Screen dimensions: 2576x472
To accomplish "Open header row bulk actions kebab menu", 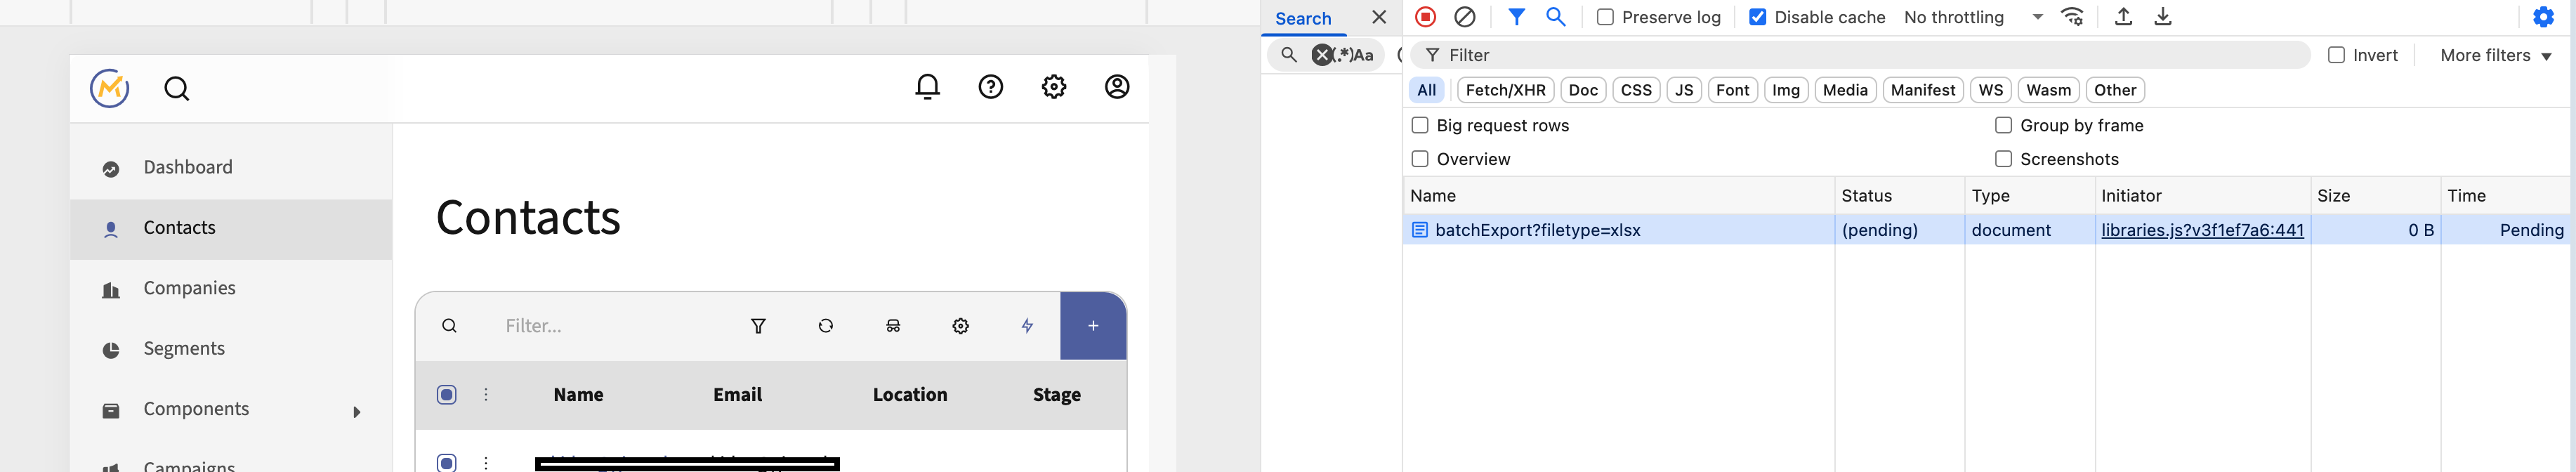I will (486, 395).
